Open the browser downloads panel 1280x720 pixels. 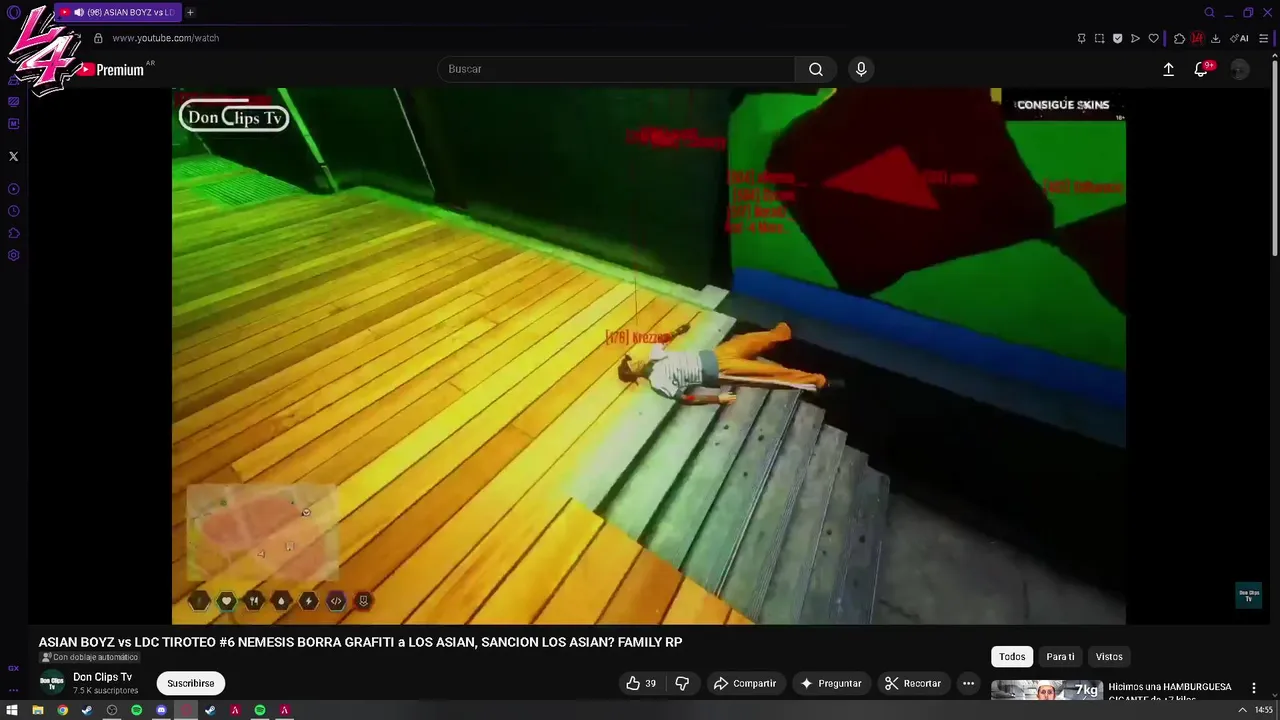pos(1215,38)
